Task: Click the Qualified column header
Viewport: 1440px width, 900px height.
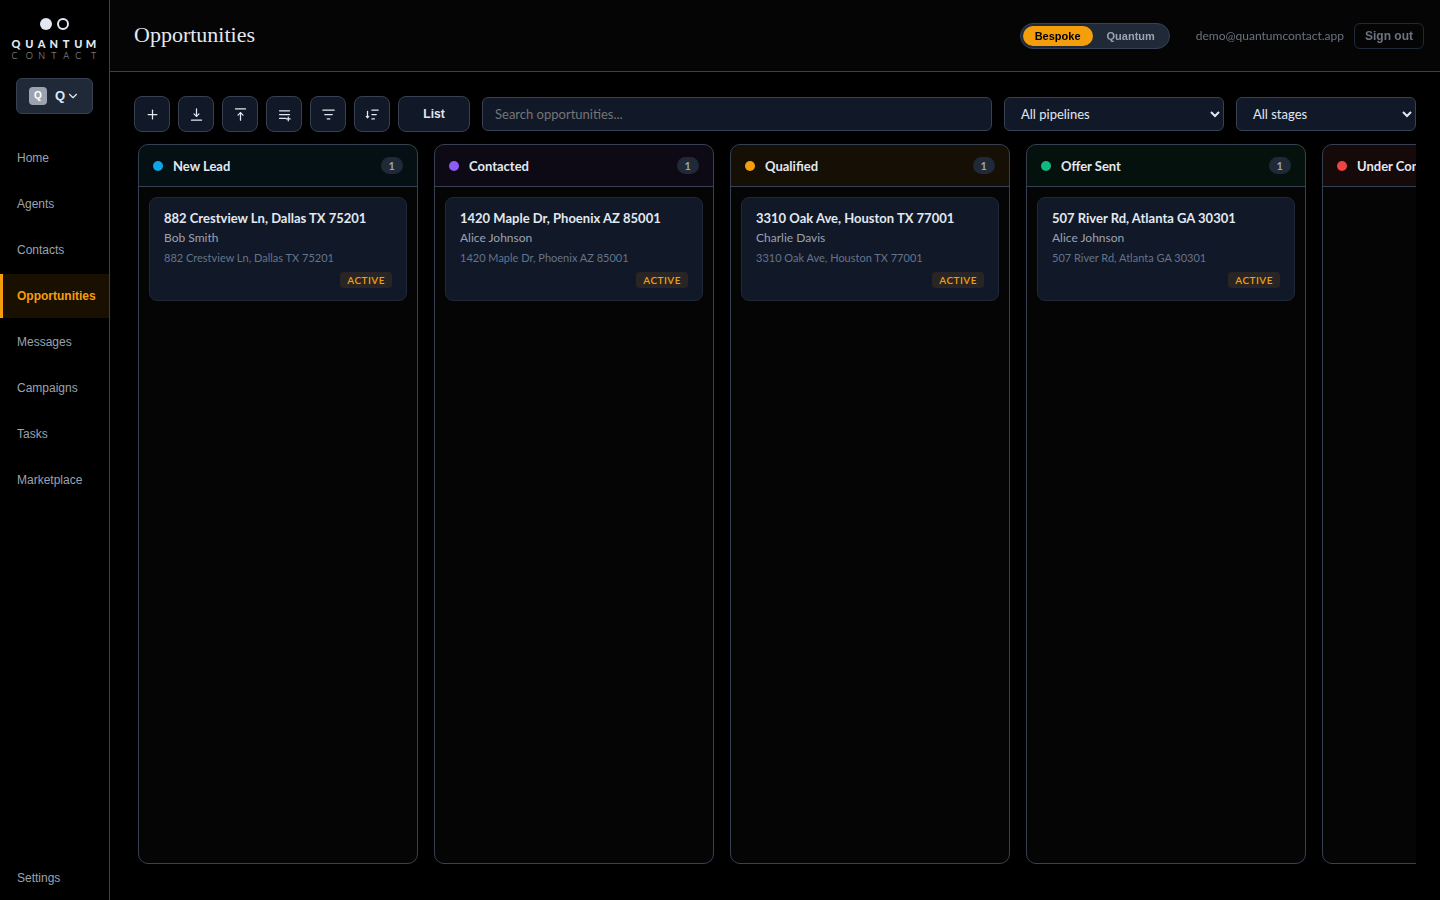Action: pos(870,166)
